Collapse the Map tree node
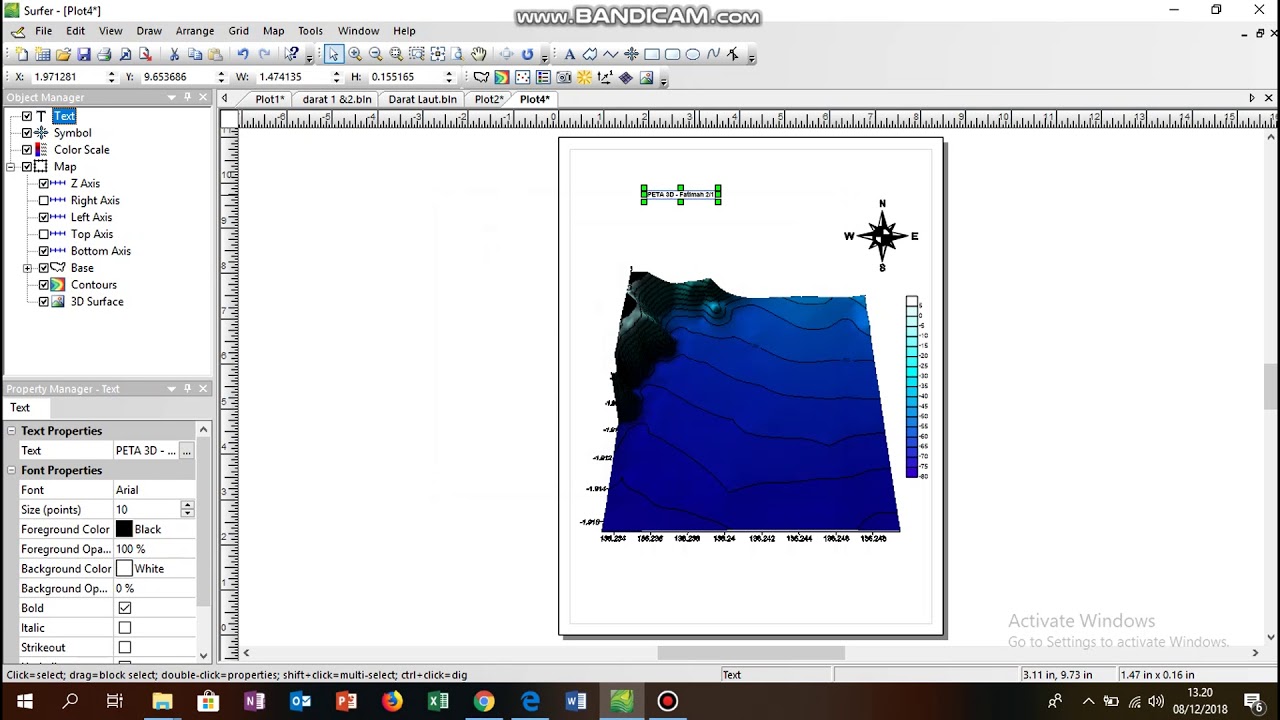This screenshot has height=720, width=1280. 11,167
